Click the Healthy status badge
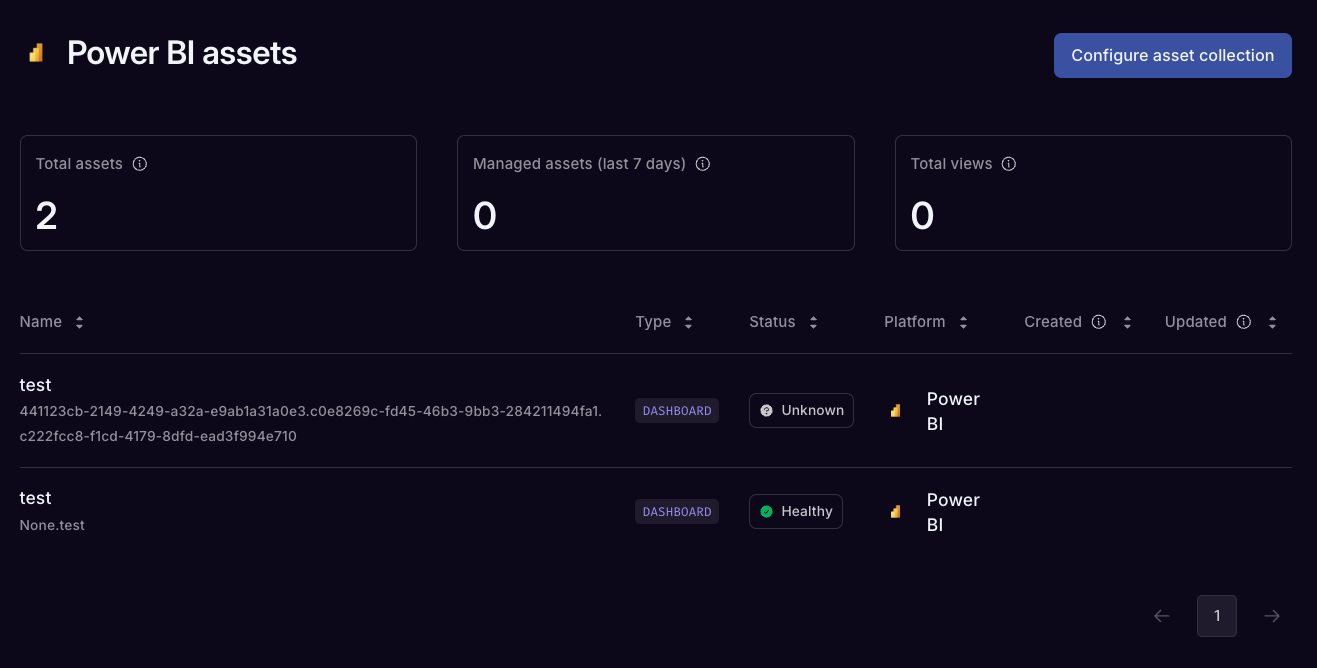Screen dimensions: 1317x668 (x=796, y=511)
